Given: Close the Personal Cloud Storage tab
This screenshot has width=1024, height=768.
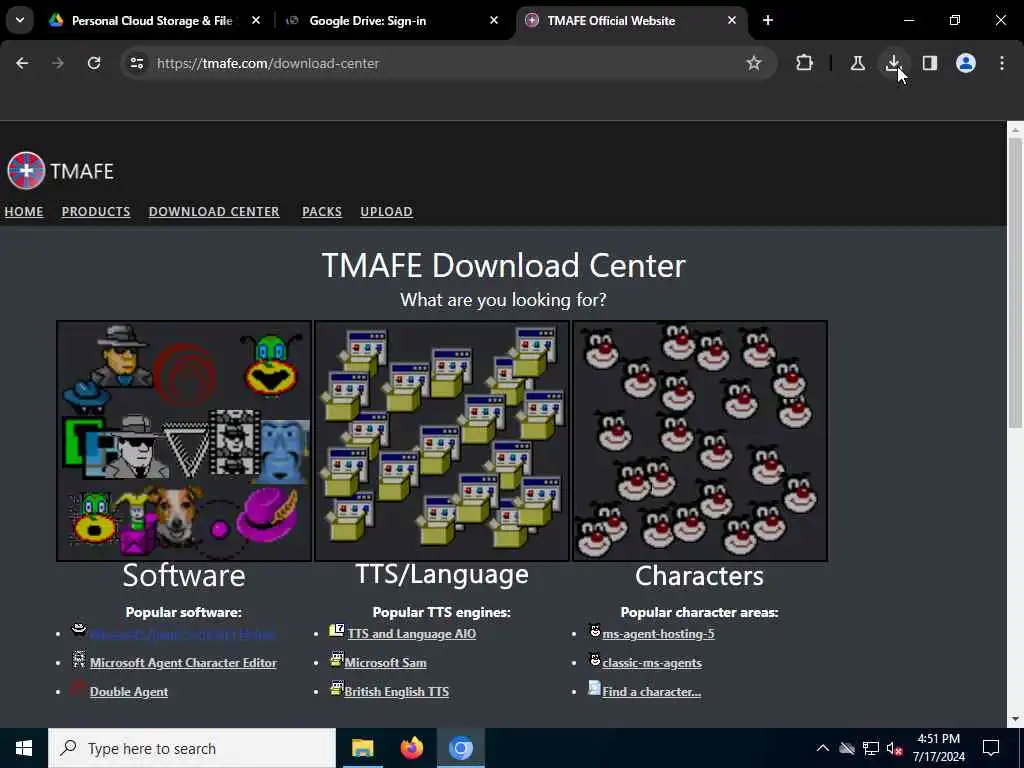Looking at the screenshot, I should (256, 20).
